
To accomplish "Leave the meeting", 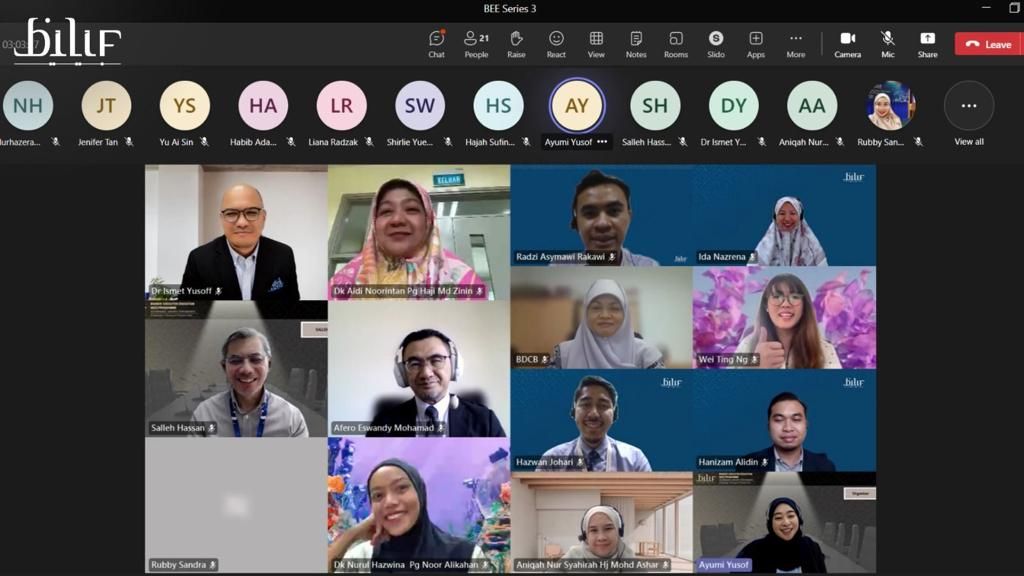I will click(988, 44).
